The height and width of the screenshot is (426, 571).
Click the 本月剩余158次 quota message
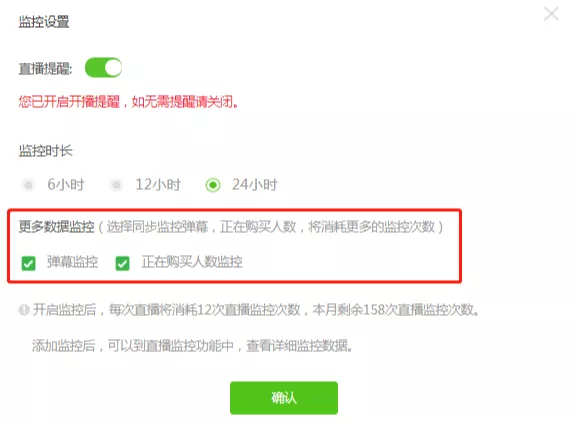coord(396,310)
